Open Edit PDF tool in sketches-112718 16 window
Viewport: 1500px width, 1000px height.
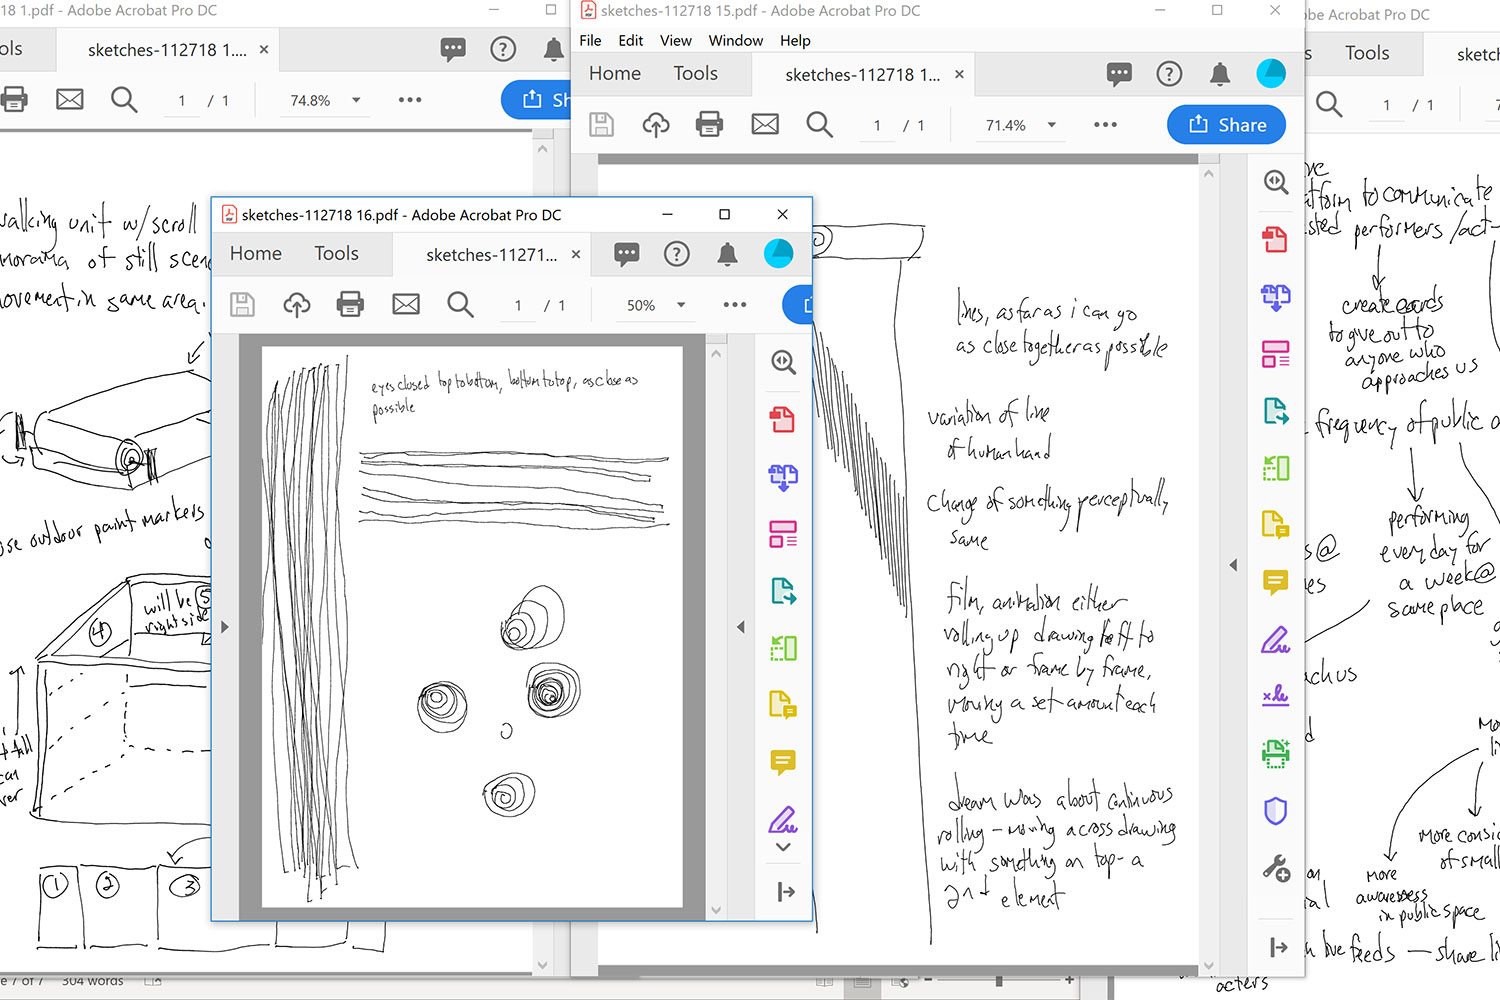click(x=783, y=534)
